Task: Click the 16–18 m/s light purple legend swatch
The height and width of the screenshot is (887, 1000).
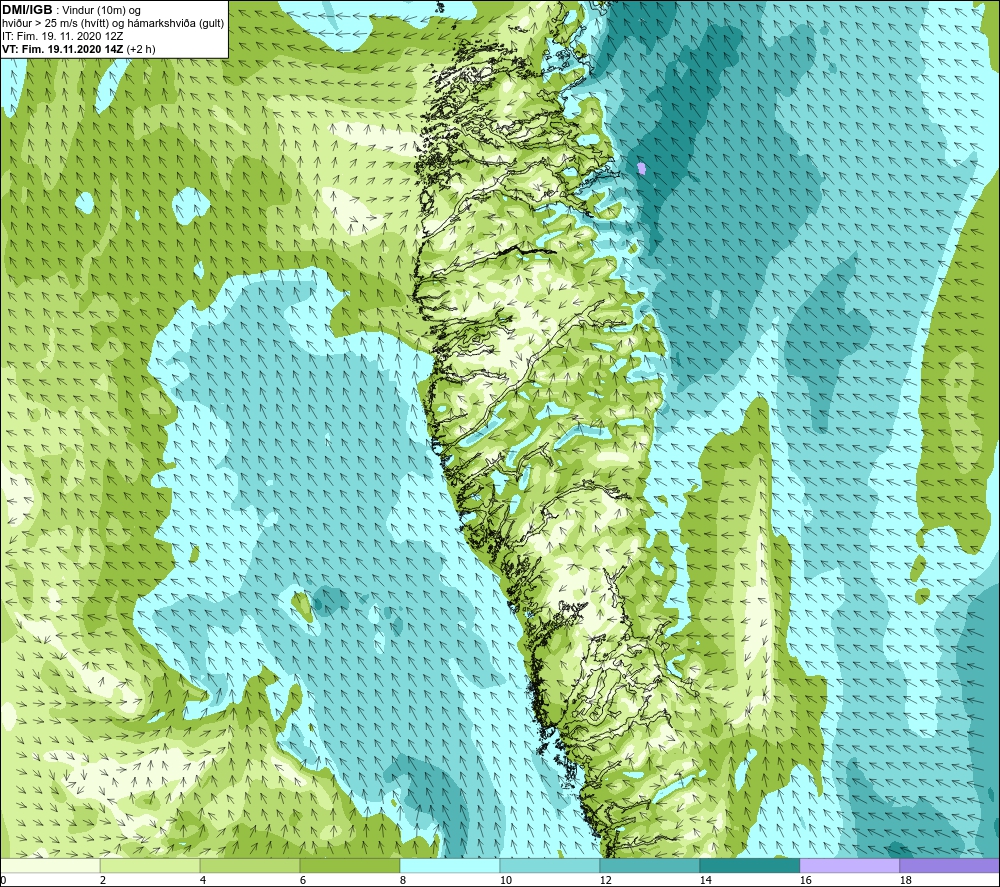Action: pos(849,865)
